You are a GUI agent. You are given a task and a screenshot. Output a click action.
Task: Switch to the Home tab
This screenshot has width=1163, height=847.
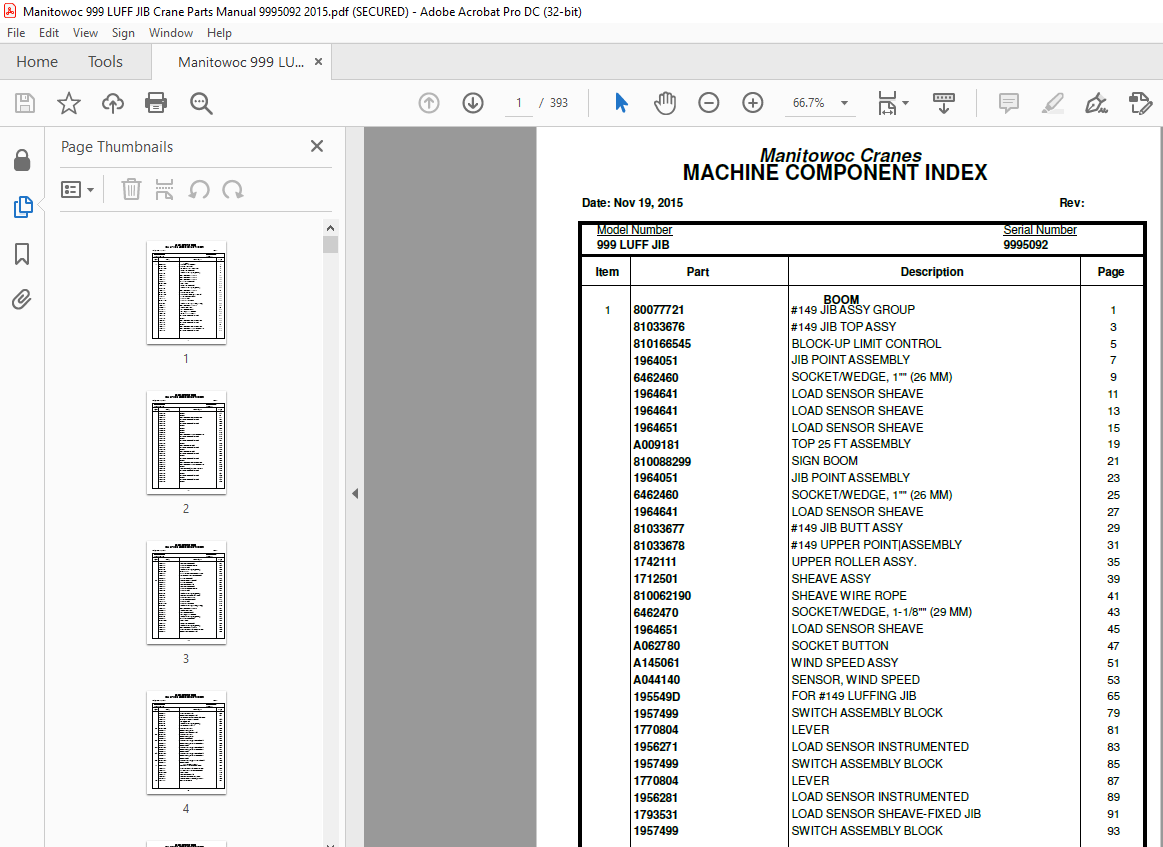click(x=37, y=62)
